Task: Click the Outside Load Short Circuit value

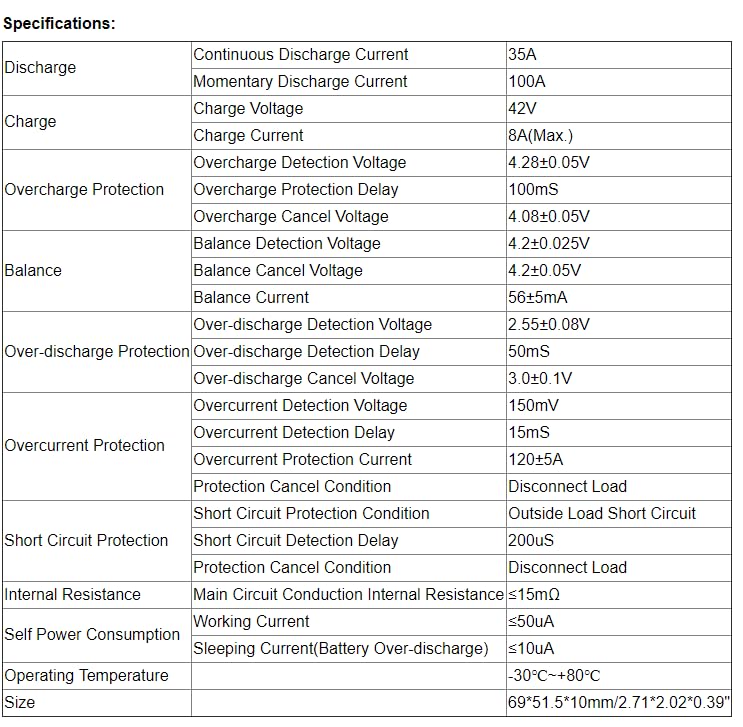Action: [602, 514]
